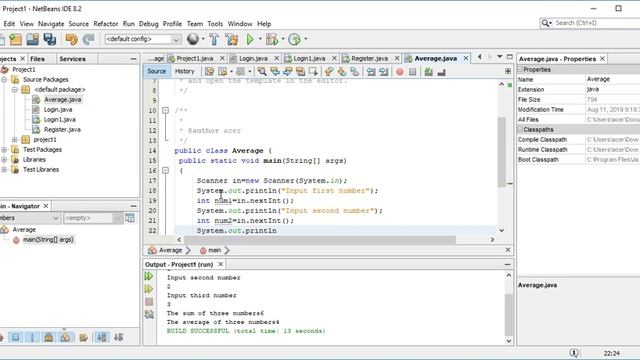
Task: Click the Save All toolbar icon
Action: [50, 39]
